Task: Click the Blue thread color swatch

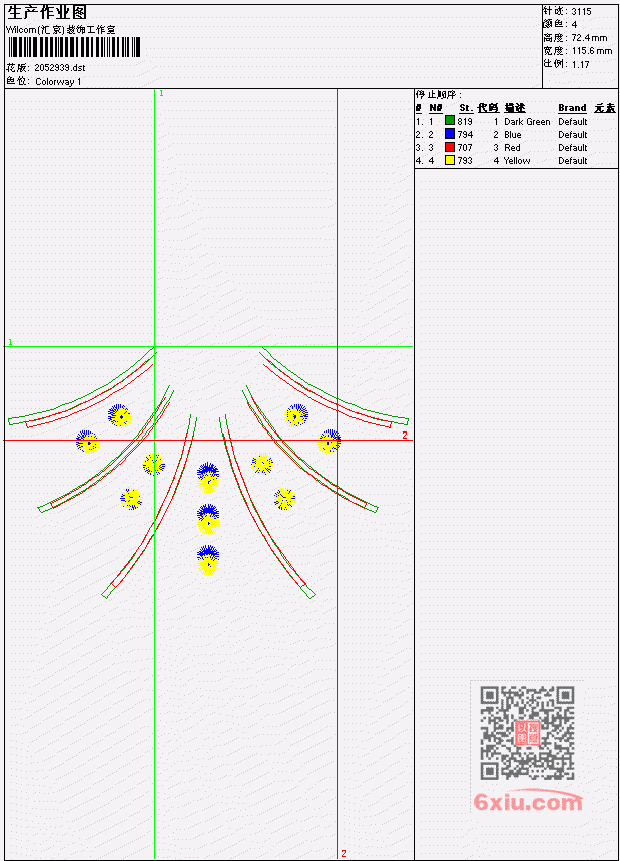Action: pyautogui.click(x=450, y=134)
